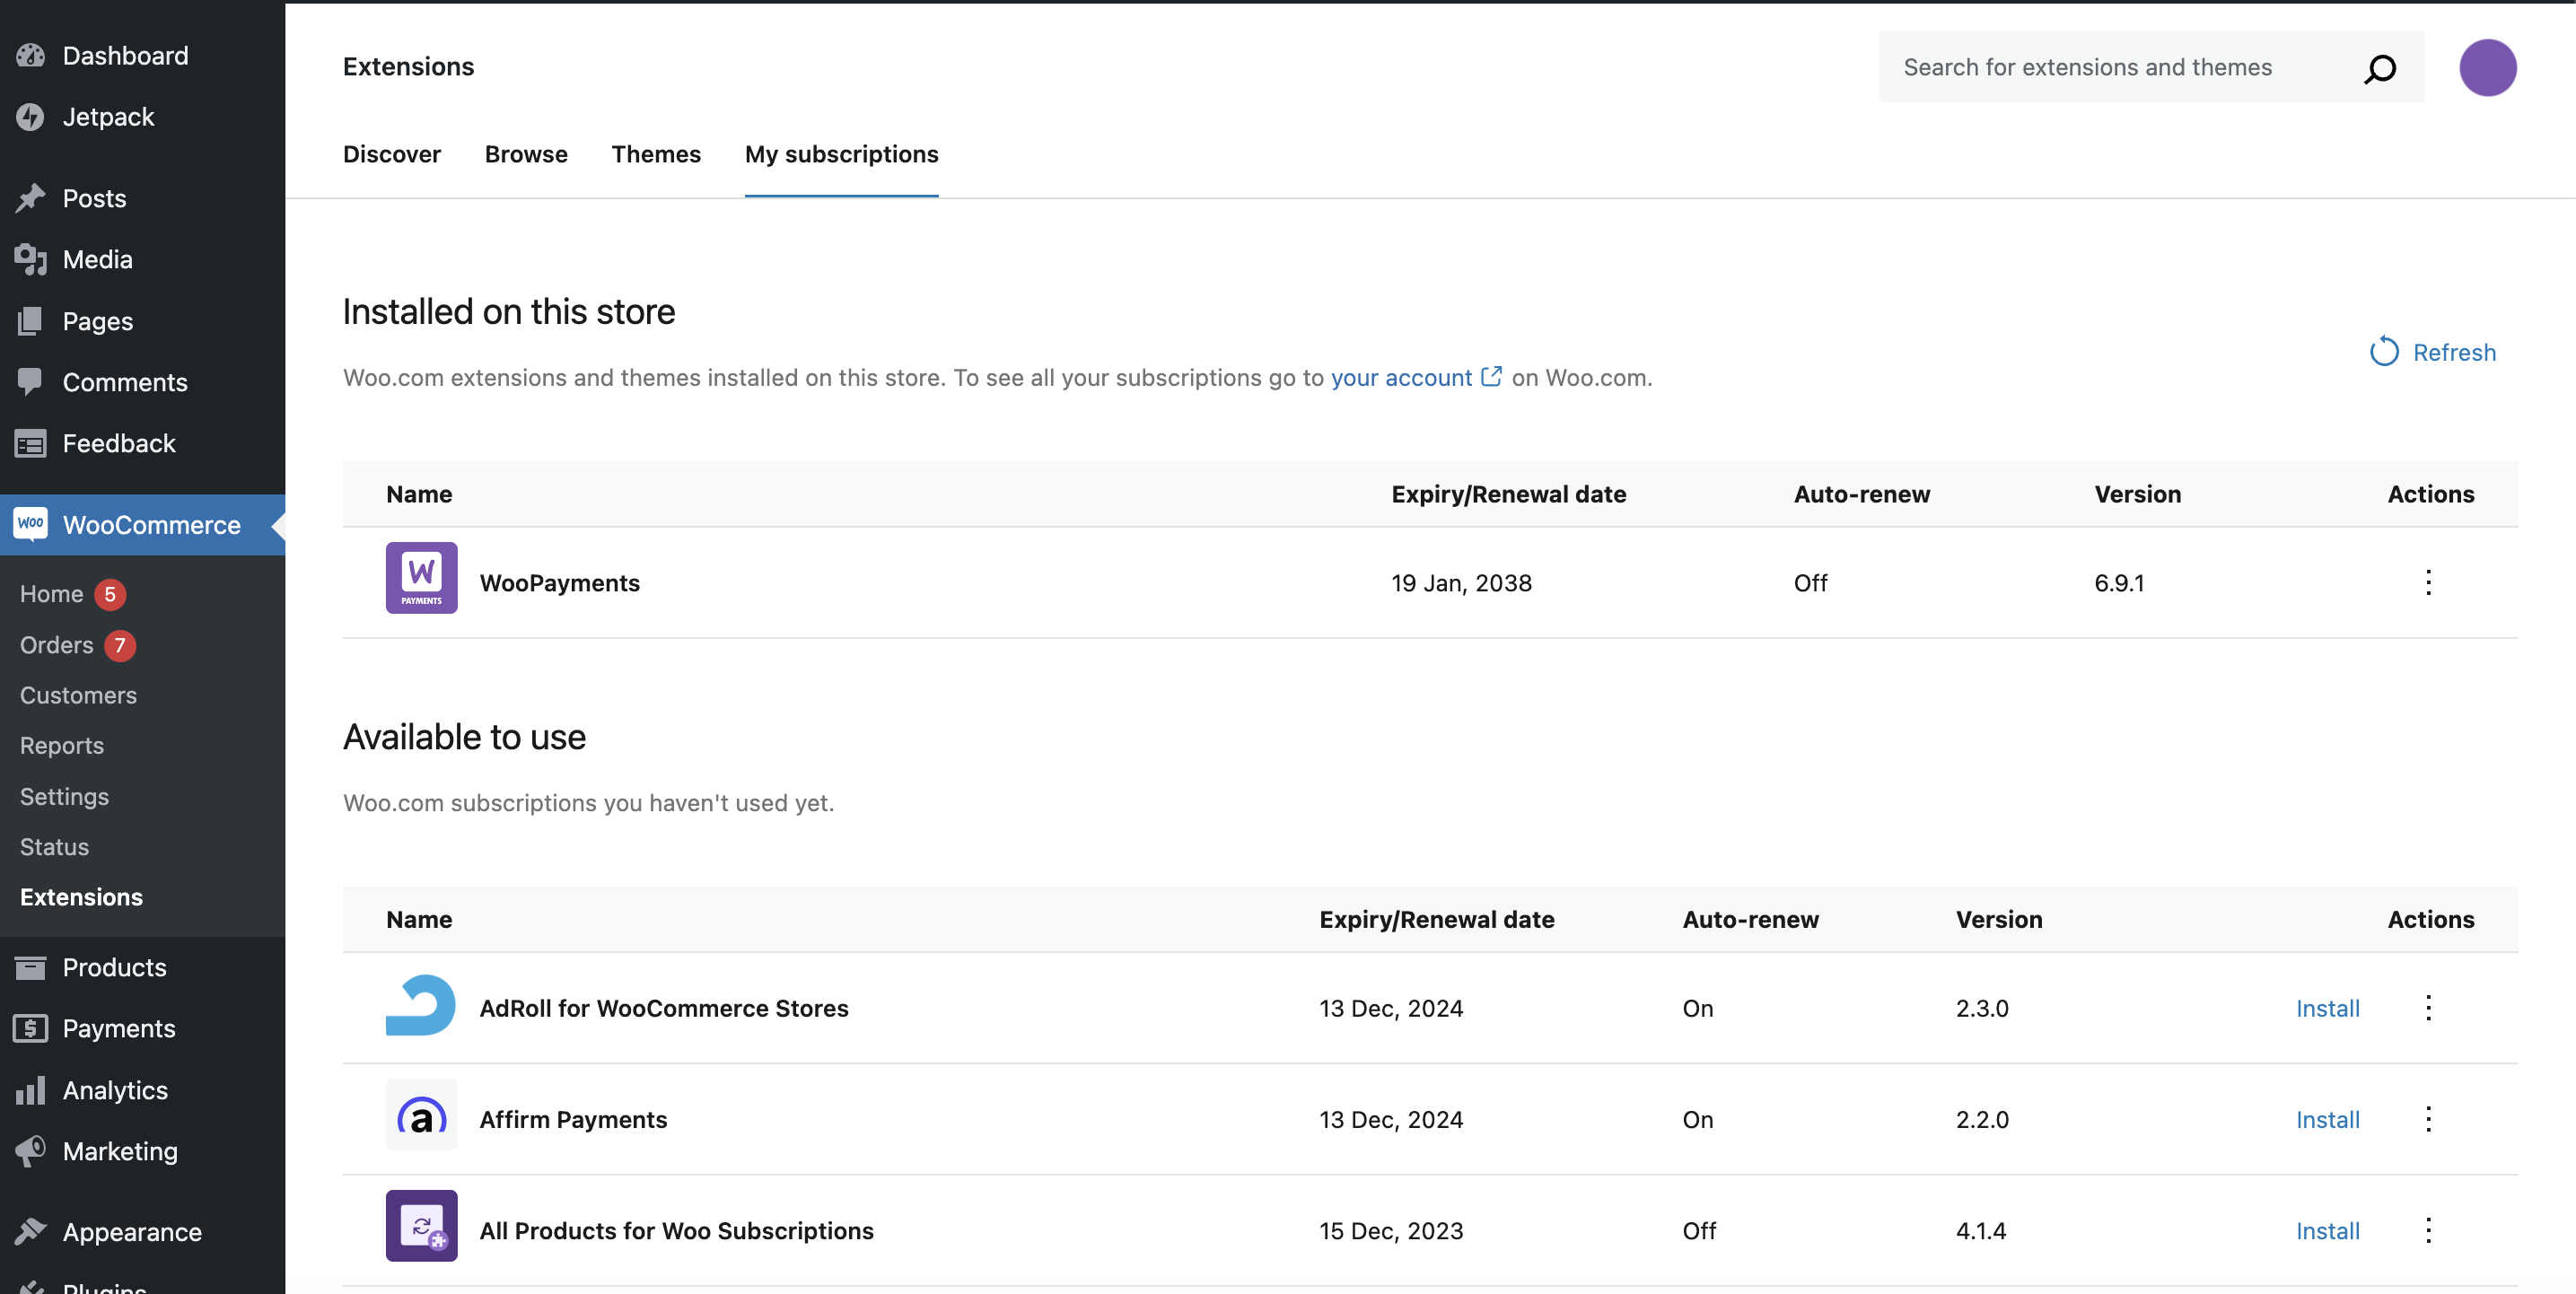Open the Jetpack section
The width and height of the screenshot is (2576, 1294).
click(x=31, y=117)
